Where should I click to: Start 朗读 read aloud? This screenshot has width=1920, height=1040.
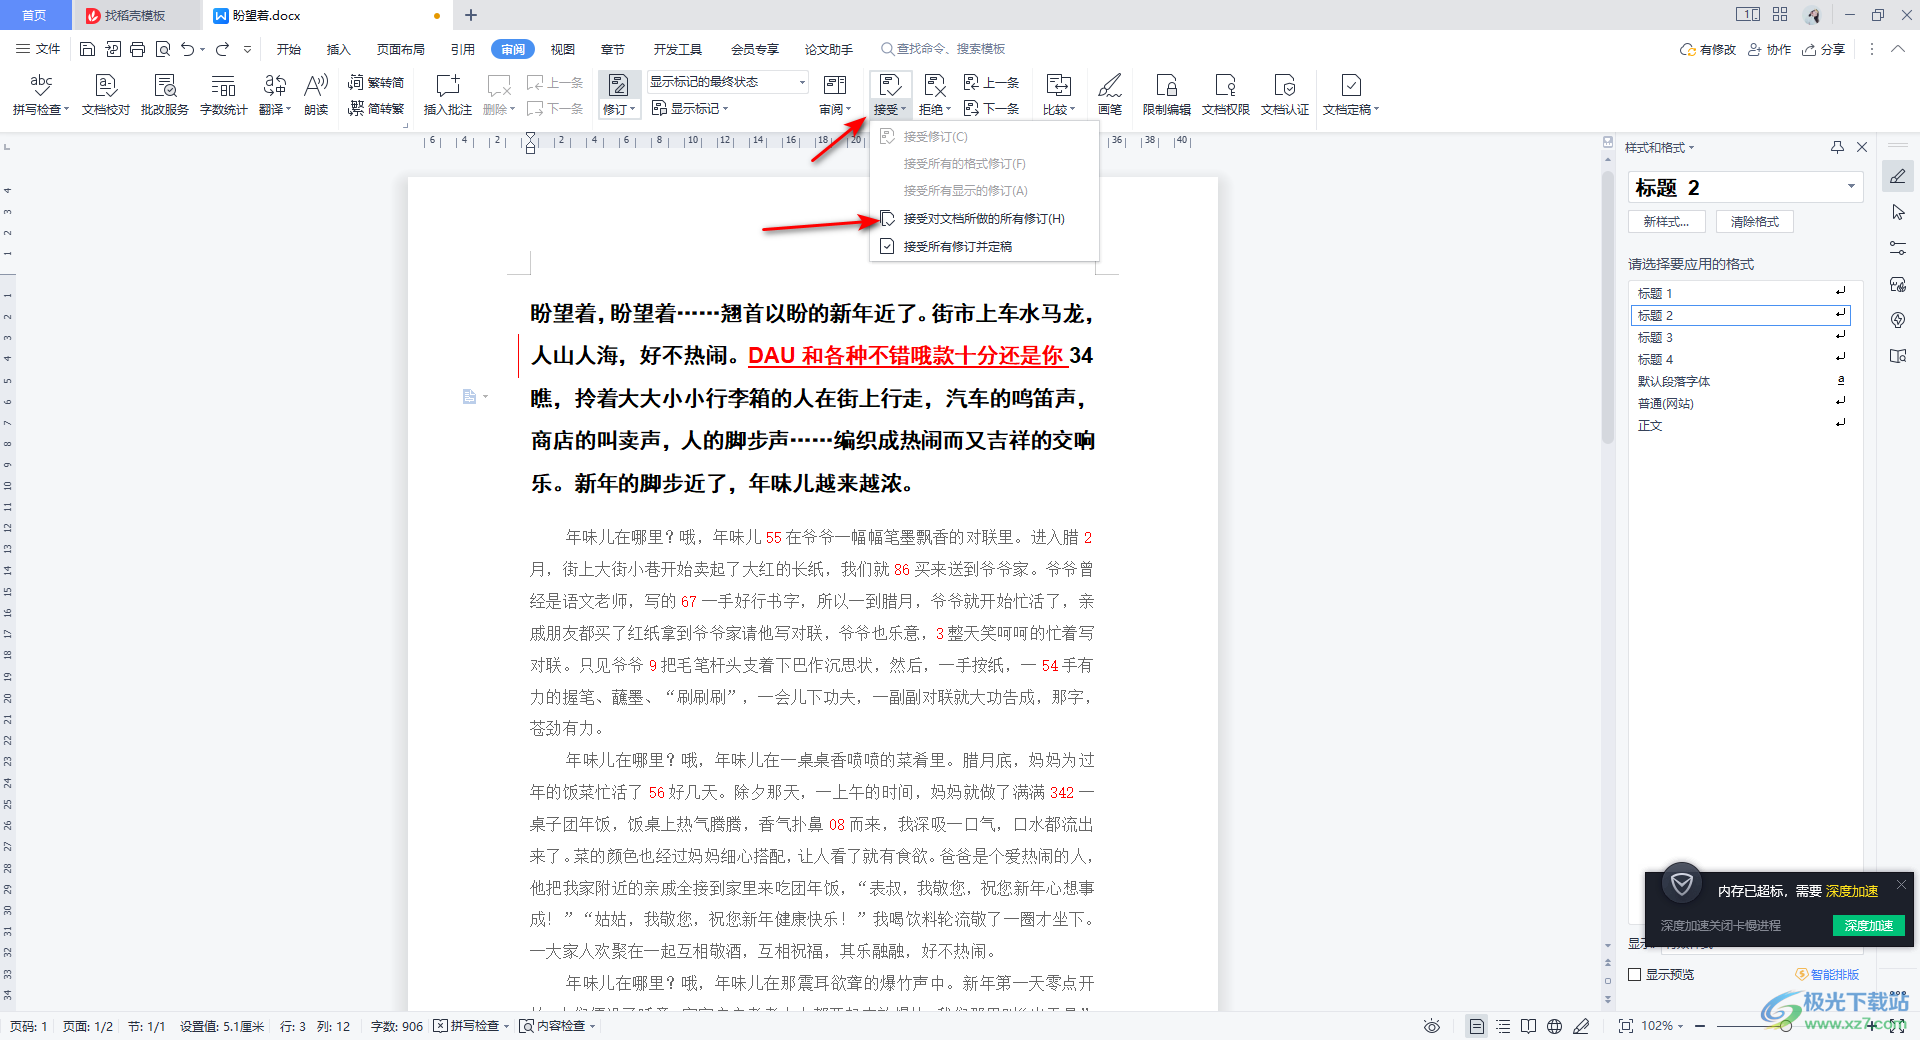coord(316,95)
